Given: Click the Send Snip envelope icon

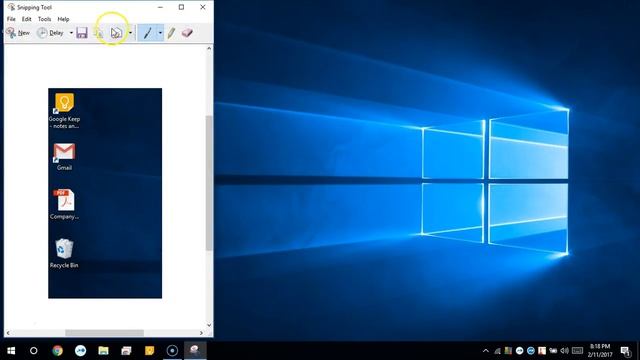Looking at the screenshot, I should tap(116, 33).
